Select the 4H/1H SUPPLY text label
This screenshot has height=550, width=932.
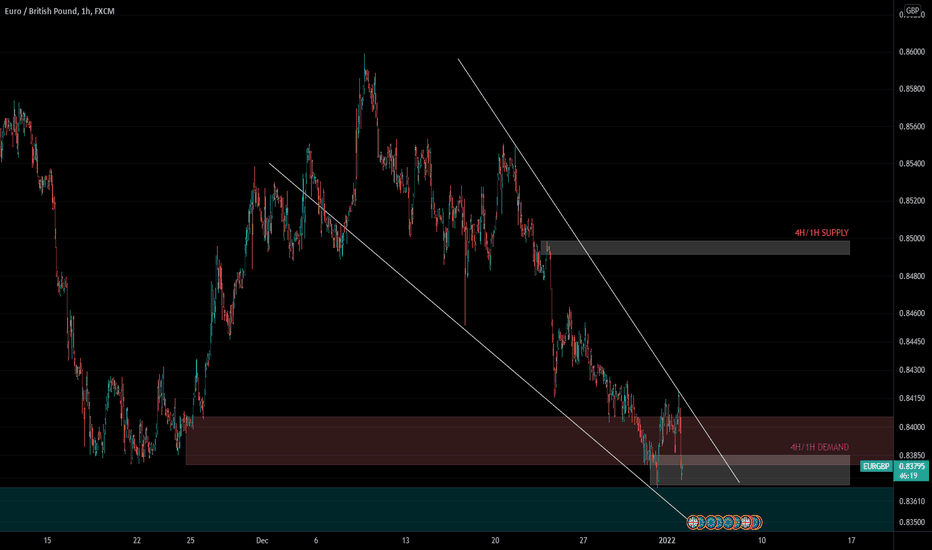tap(821, 232)
